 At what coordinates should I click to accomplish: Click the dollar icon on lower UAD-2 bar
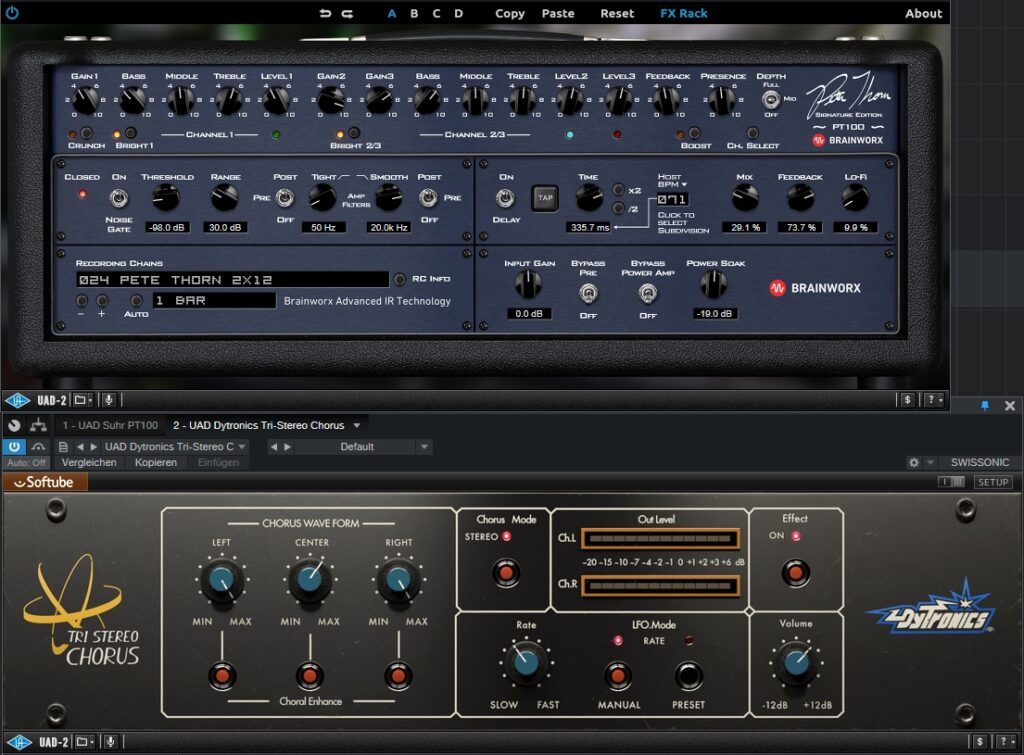(x=979, y=742)
